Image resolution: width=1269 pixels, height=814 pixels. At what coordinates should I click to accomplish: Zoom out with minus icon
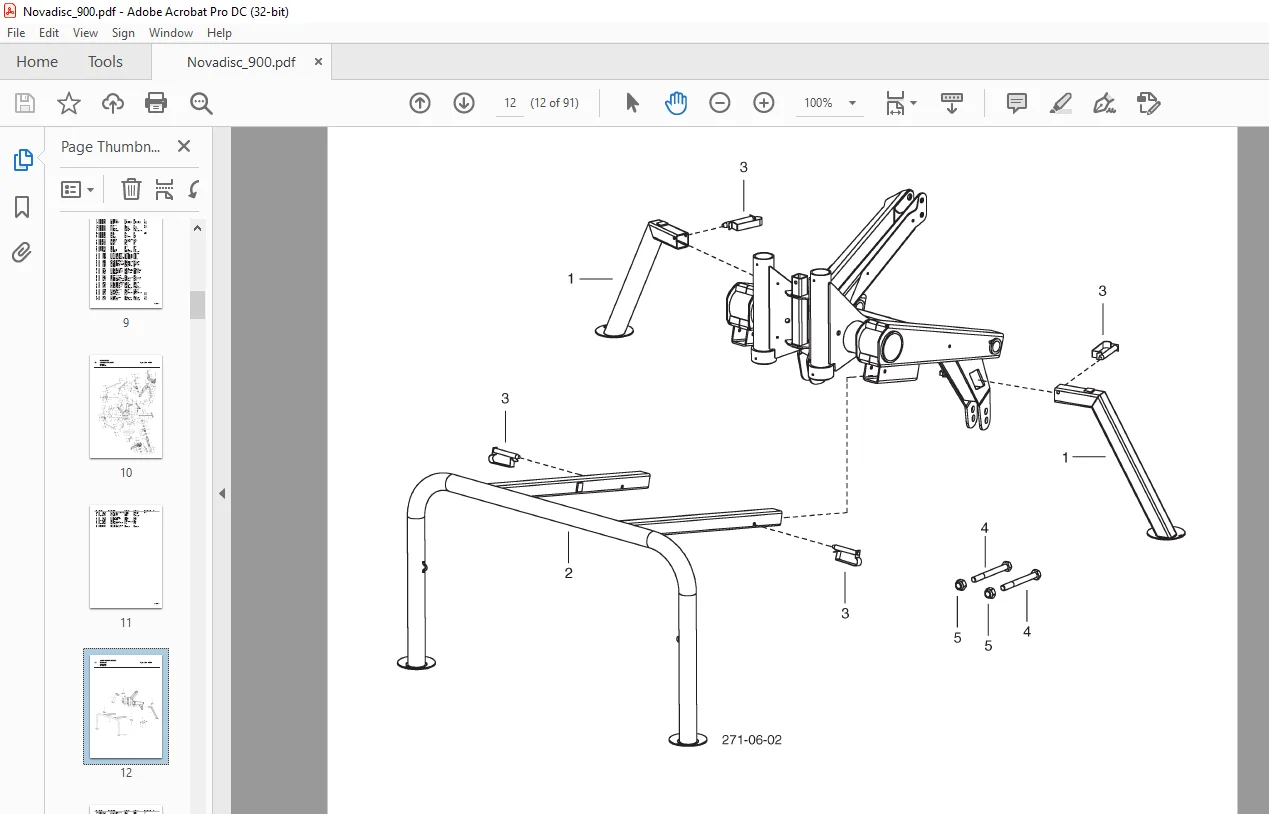pyautogui.click(x=720, y=103)
